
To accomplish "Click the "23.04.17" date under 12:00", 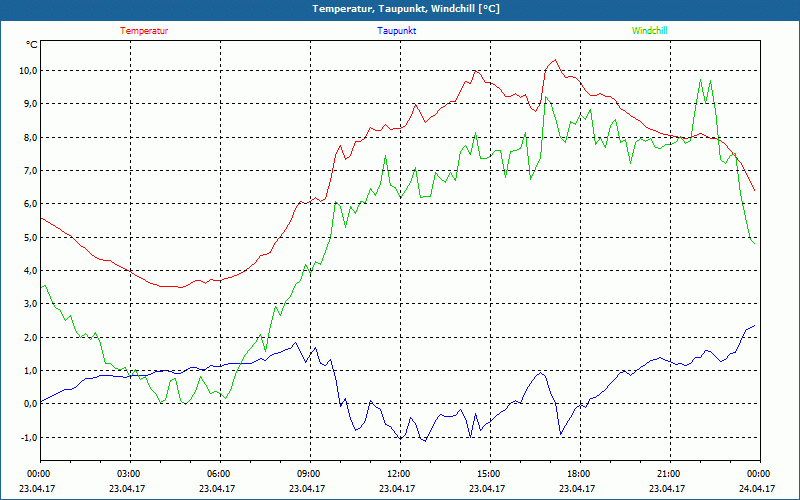I will click(397, 488).
